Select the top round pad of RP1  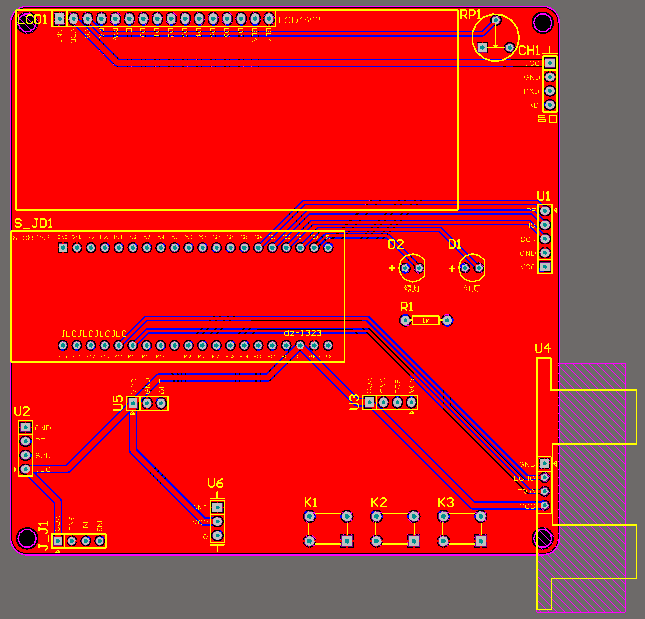pyautogui.click(x=496, y=20)
